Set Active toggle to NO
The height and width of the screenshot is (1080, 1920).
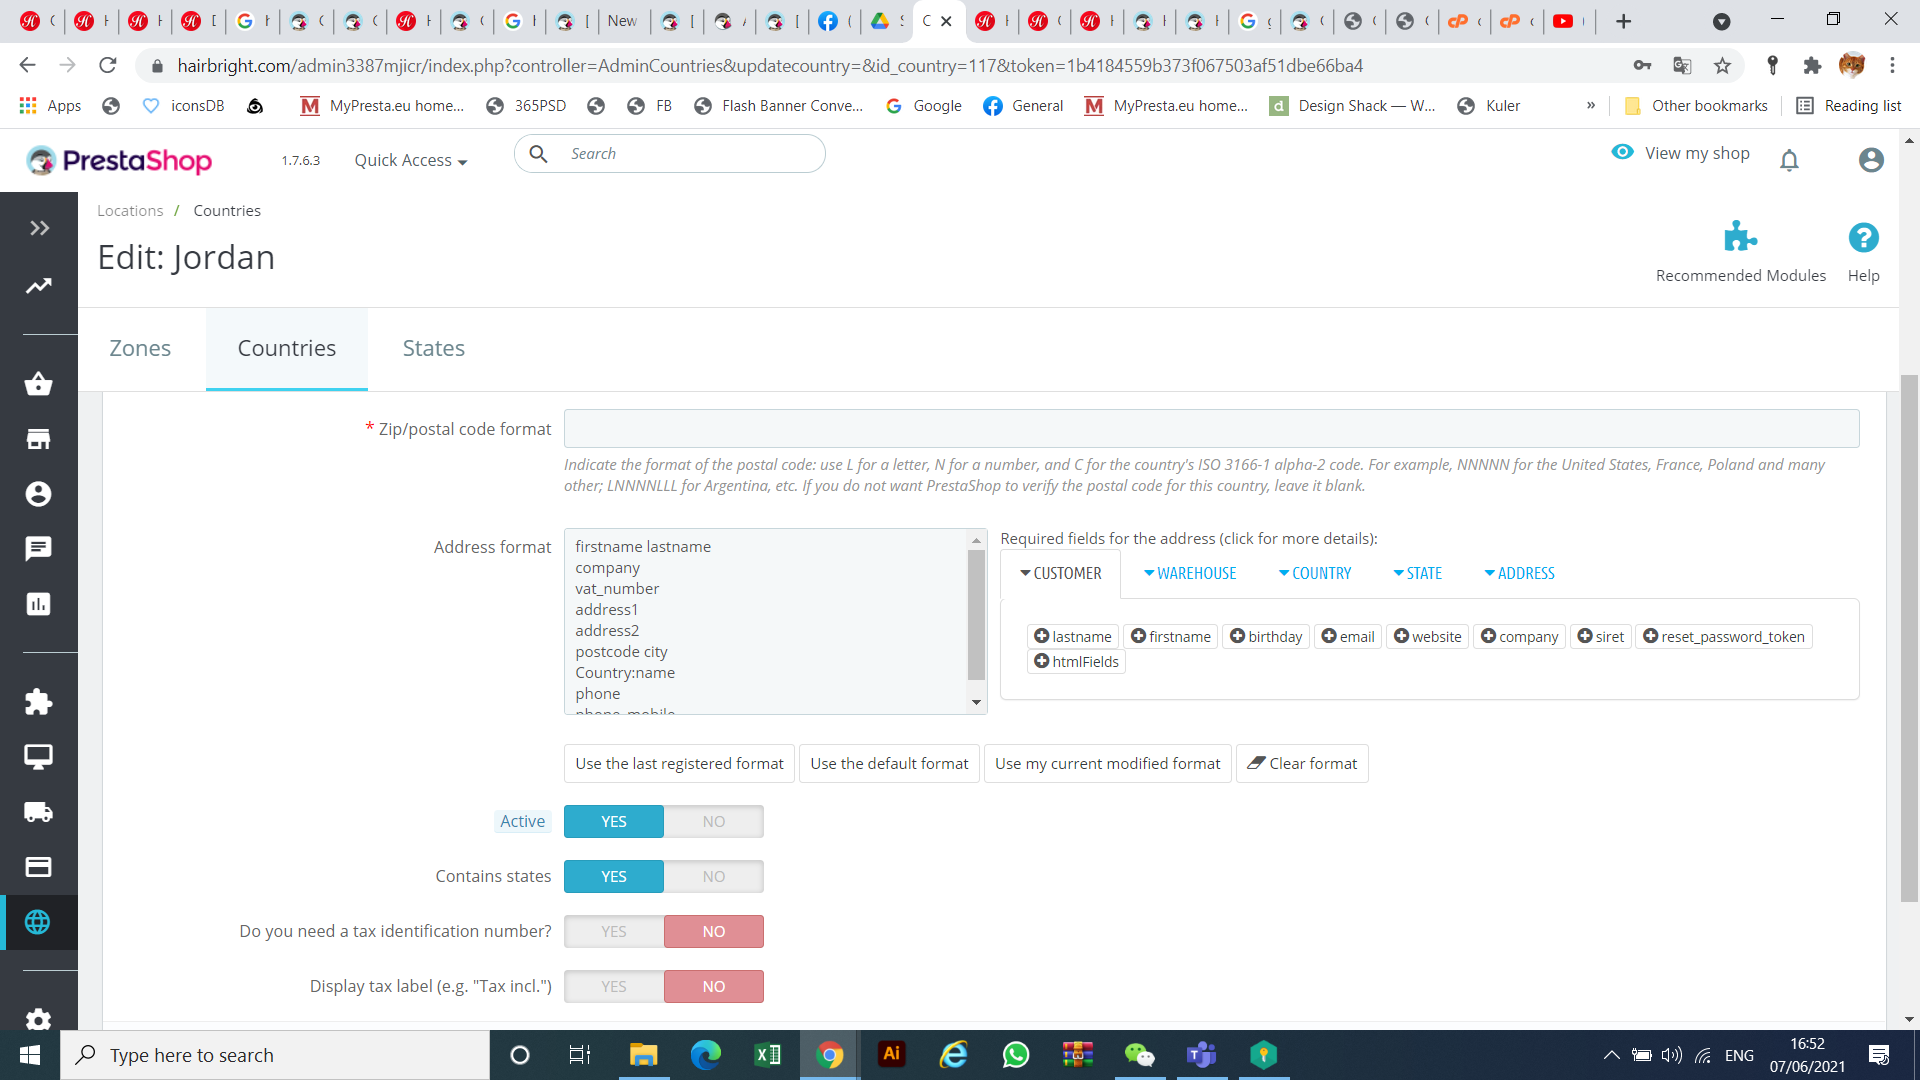713,821
